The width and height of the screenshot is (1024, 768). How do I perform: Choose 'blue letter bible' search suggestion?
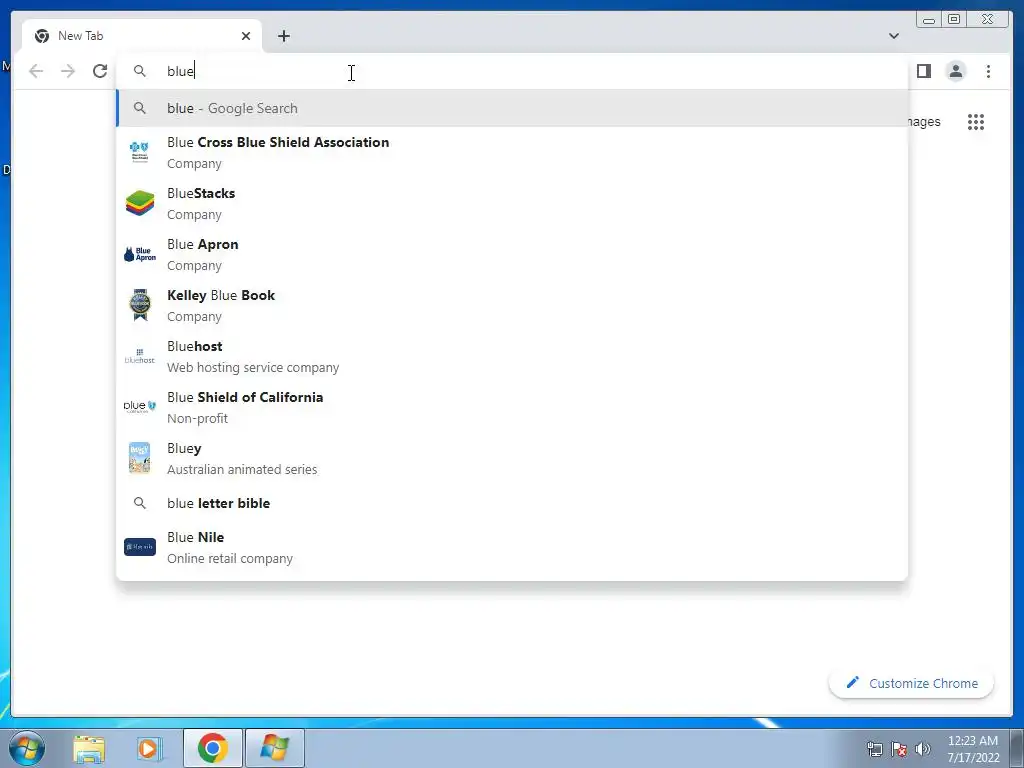click(x=512, y=503)
